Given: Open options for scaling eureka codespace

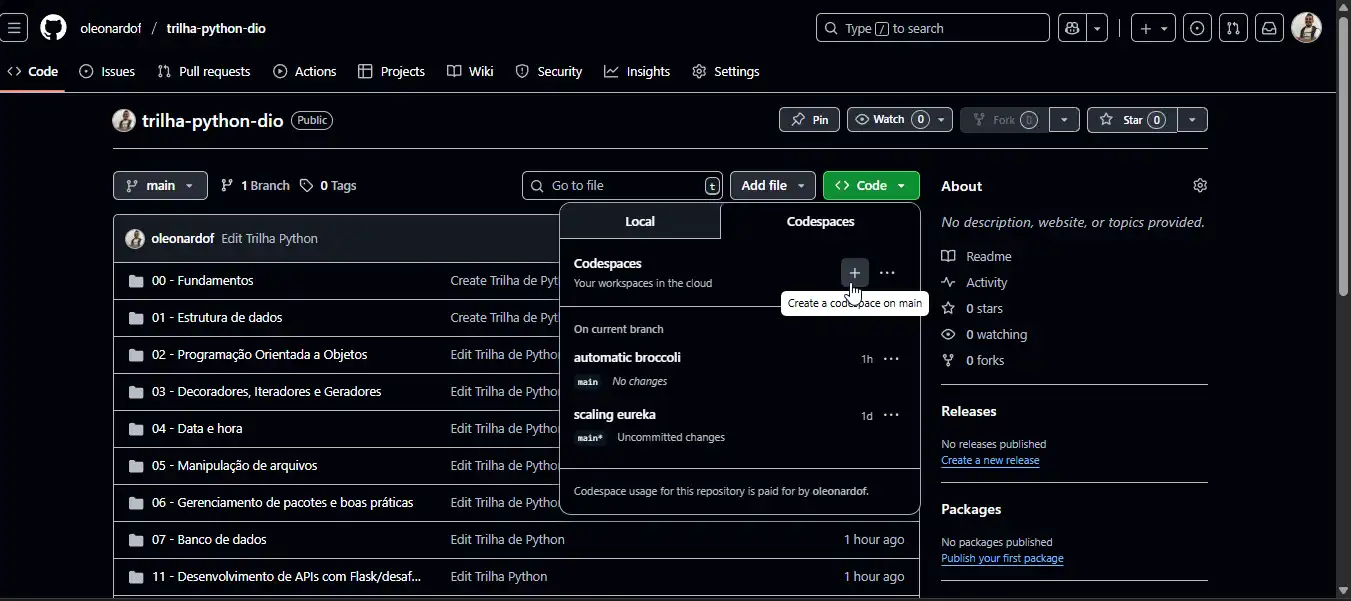Looking at the screenshot, I should click(891, 415).
